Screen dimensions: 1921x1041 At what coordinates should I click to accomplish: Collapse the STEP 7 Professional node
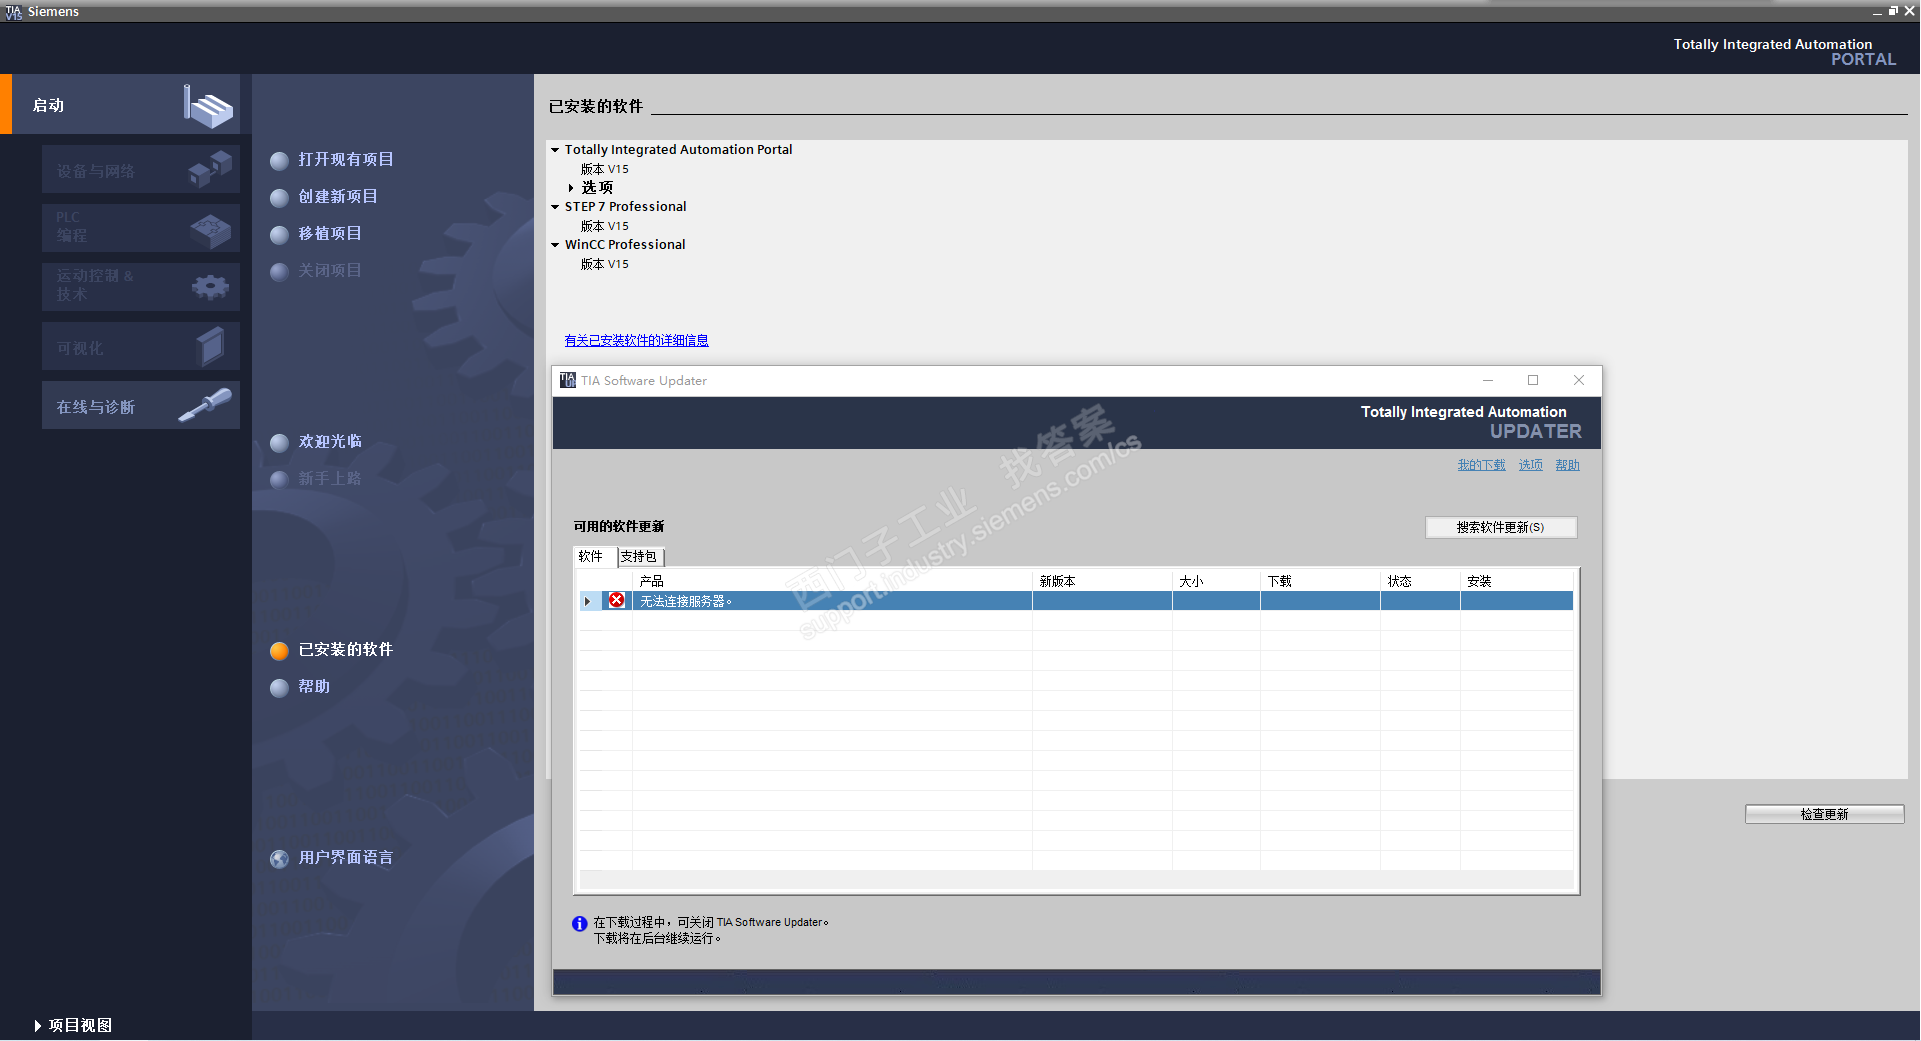coord(555,207)
